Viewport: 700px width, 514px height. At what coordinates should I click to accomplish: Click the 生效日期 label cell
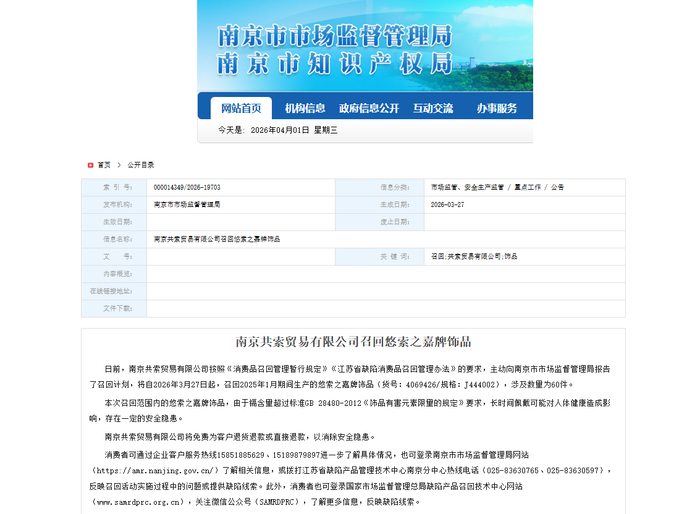click(x=114, y=222)
